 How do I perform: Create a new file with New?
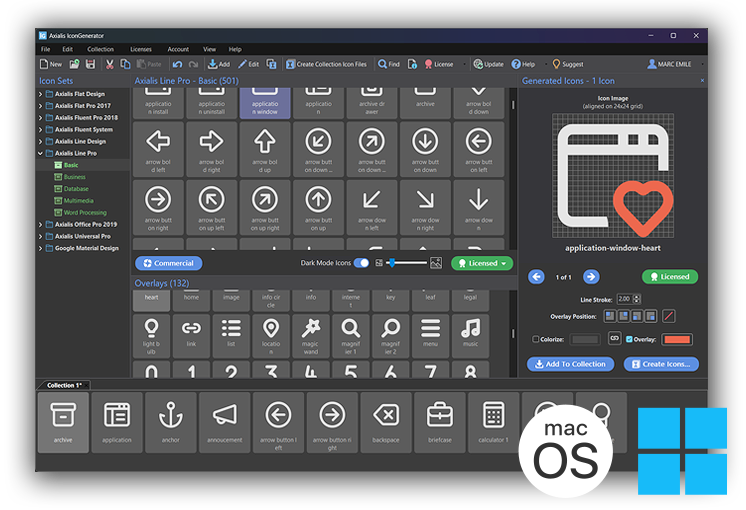tap(51, 64)
